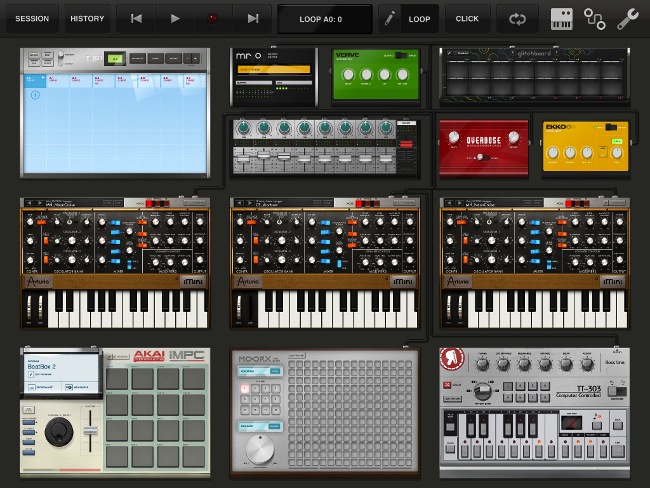Image resolution: width=650 pixels, height=488 pixels.
Task: Open the upper blue display on Moorx
Action: pyautogui.click(x=260, y=371)
